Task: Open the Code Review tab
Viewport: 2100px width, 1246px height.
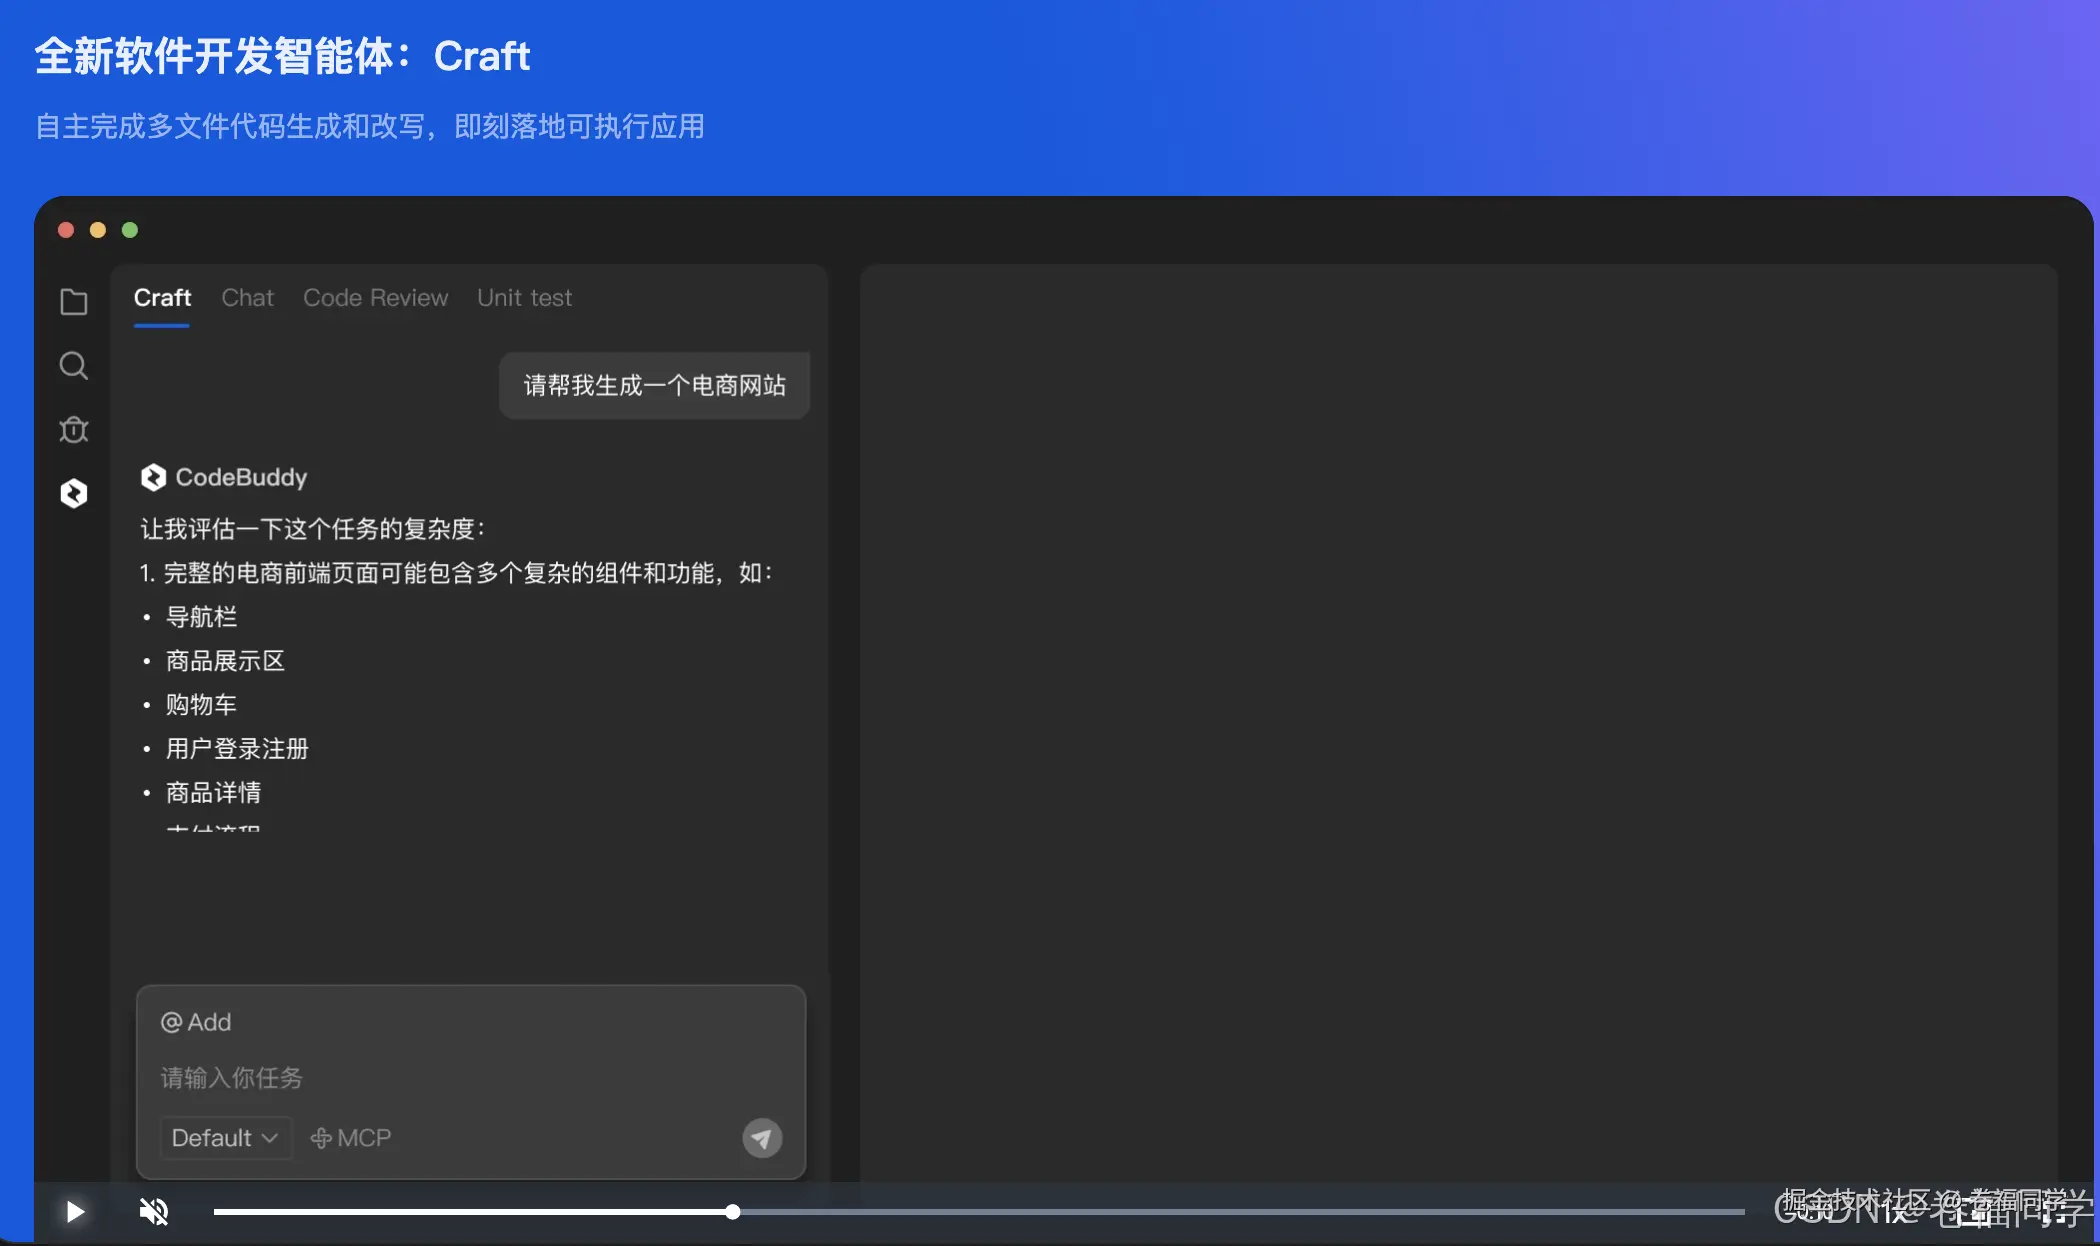Action: coord(375,298)
